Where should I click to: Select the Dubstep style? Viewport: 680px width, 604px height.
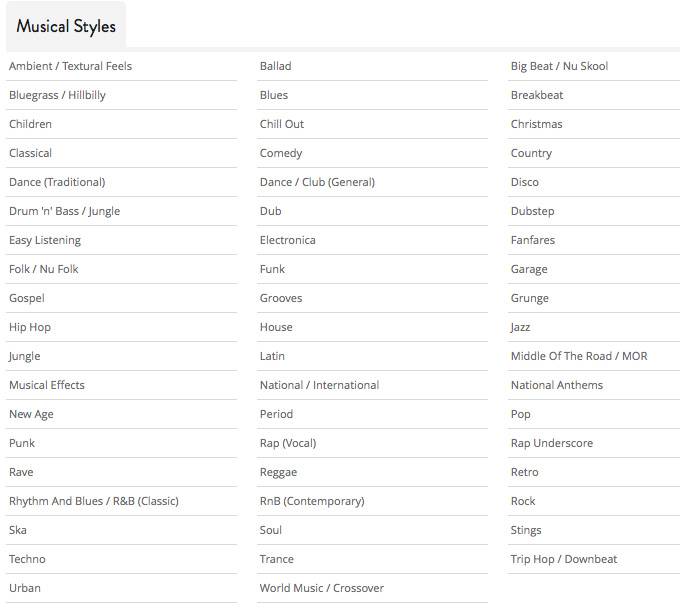[533, 211]
